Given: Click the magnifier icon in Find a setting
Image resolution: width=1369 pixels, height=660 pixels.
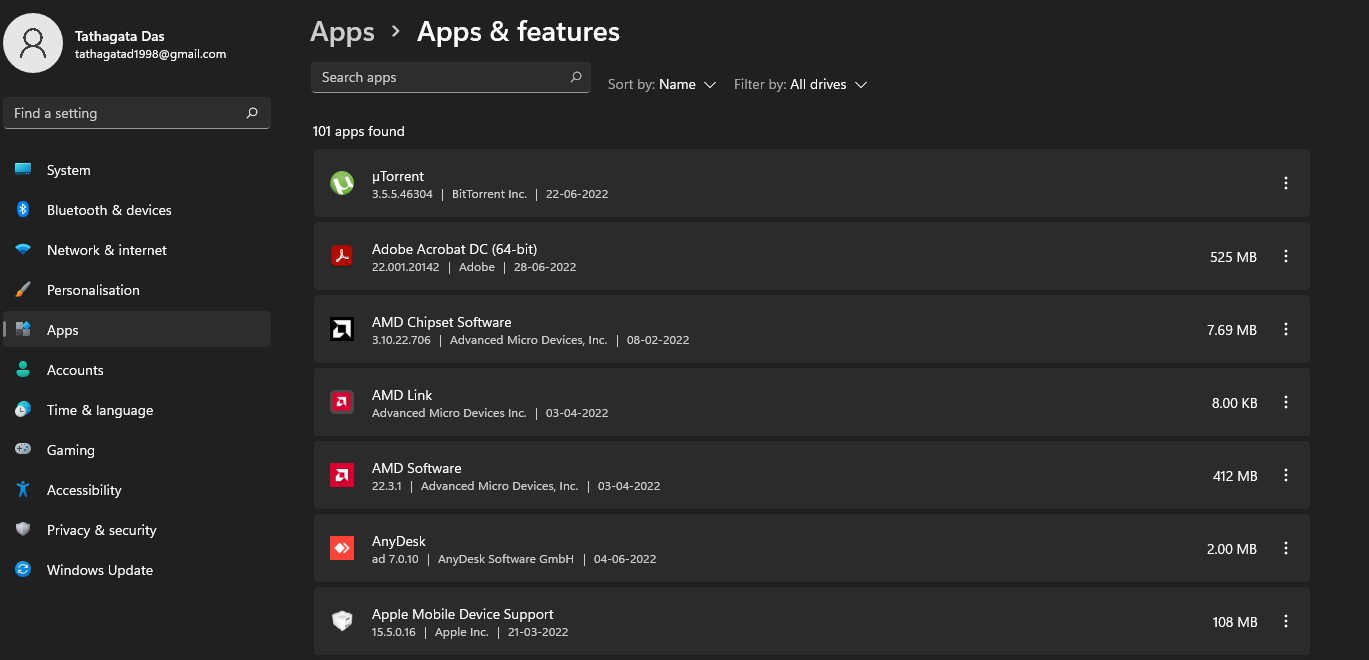Looking at the screenshot, I should click(252, 113).
